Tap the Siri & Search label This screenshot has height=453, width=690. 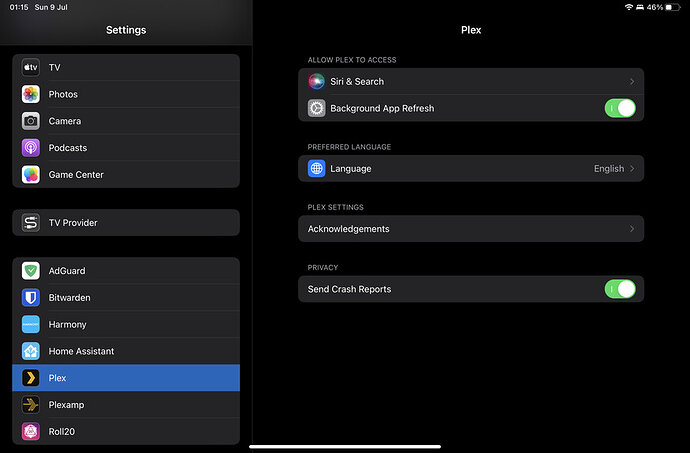tap(357, 81)
